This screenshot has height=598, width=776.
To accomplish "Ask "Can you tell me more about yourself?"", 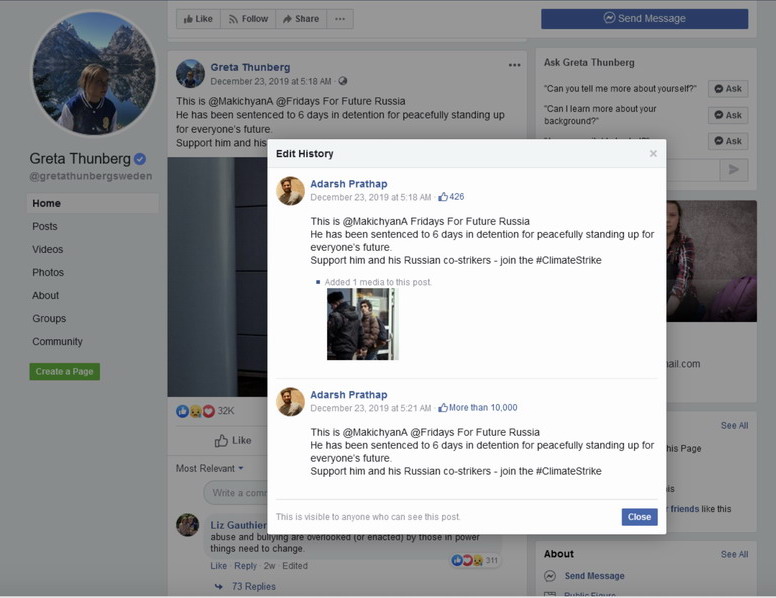I will 727,89.
